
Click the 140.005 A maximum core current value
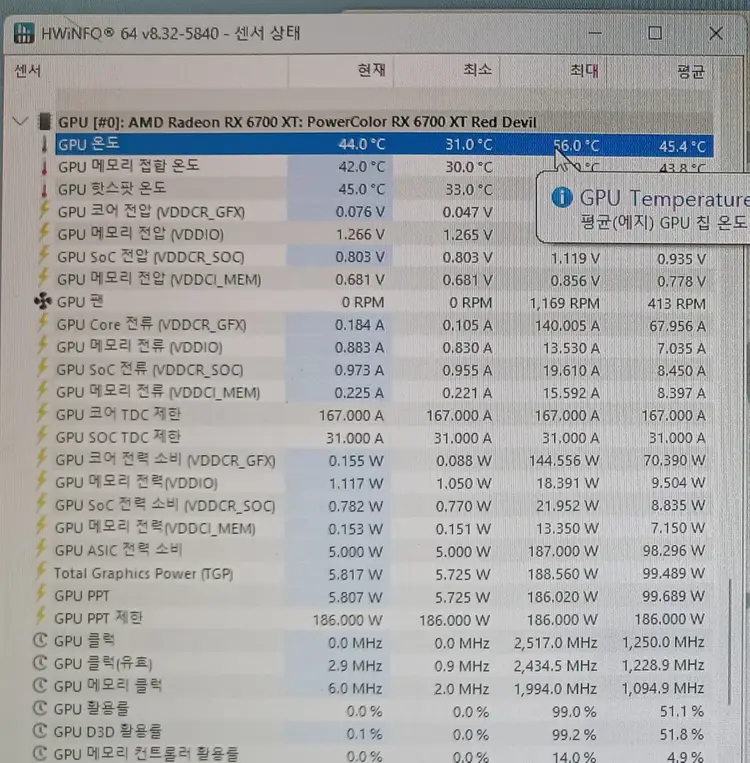coord(567,326)
